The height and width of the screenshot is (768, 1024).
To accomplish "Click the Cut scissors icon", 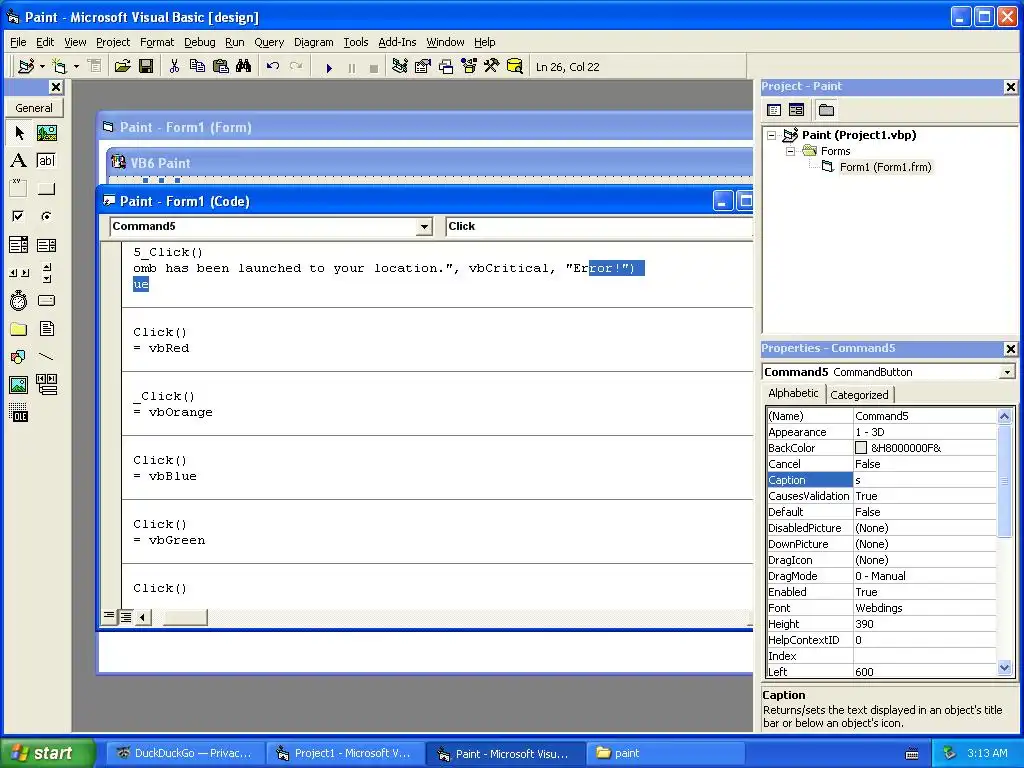I will (174, 67).
